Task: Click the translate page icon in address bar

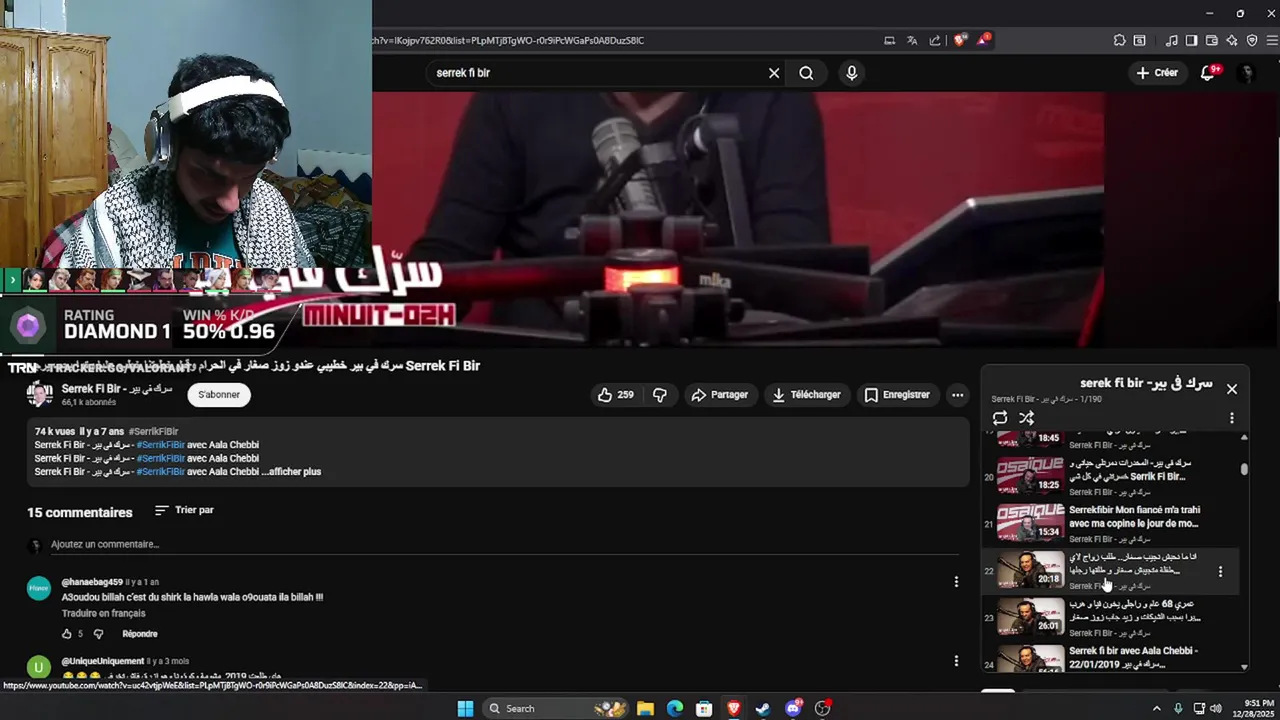Action: tap(912, 41)
